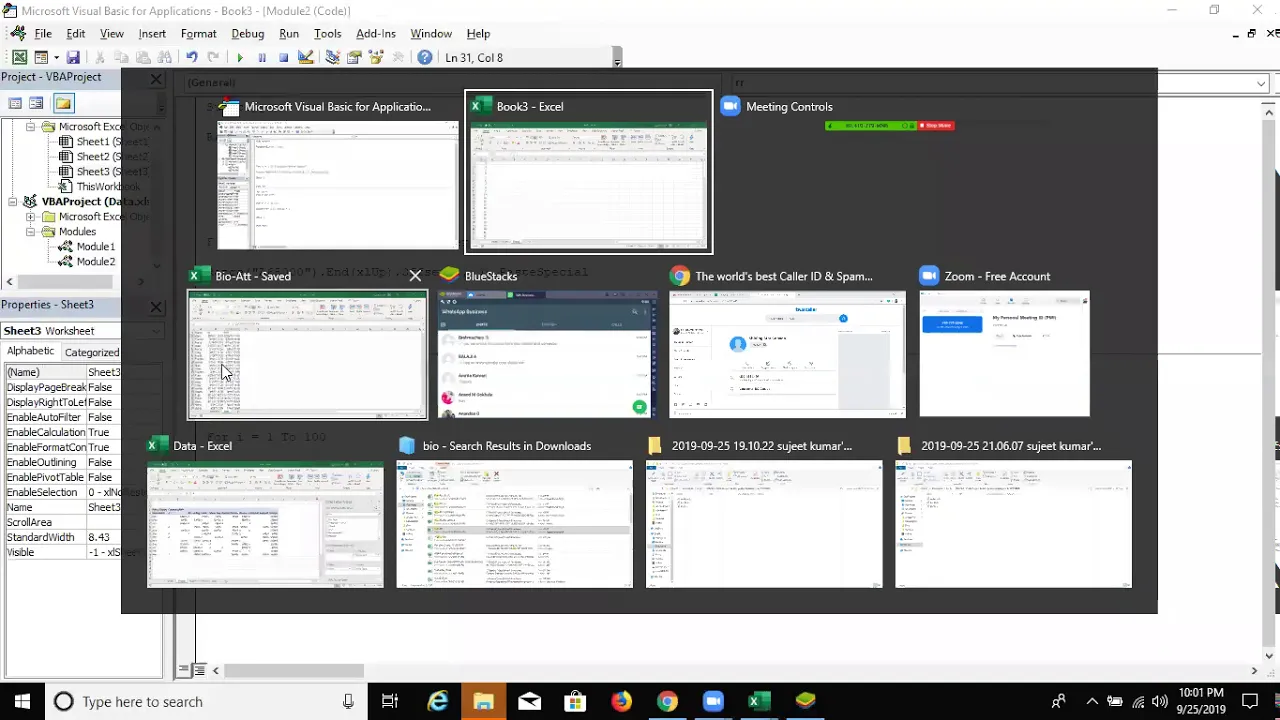The width and height of the screenshot is (1280, 720).
Task: Open the blue Help question mark icon
Action: coord(425,58)
